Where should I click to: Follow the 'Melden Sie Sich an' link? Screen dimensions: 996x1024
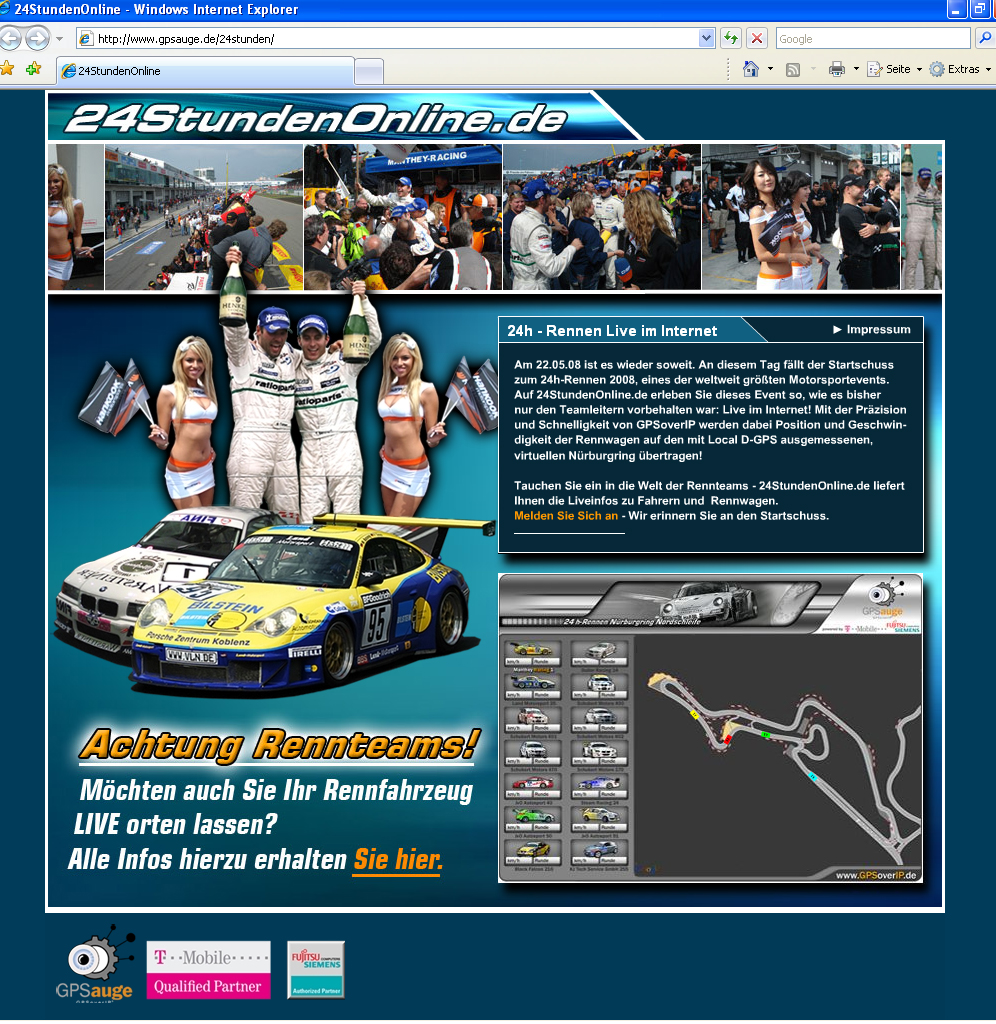[566, 516]
